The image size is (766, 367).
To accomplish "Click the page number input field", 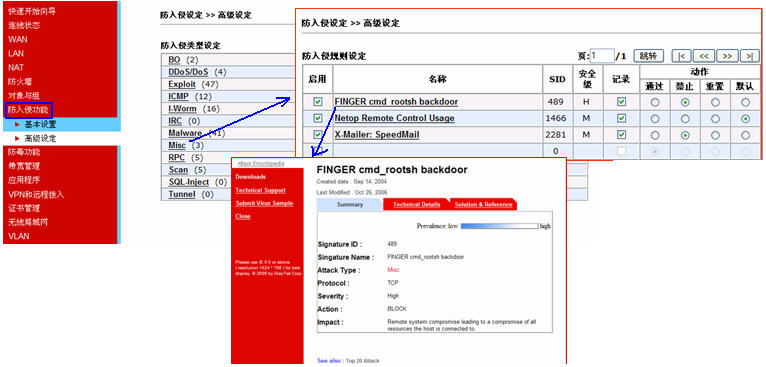I will click(x=602, y=56).
